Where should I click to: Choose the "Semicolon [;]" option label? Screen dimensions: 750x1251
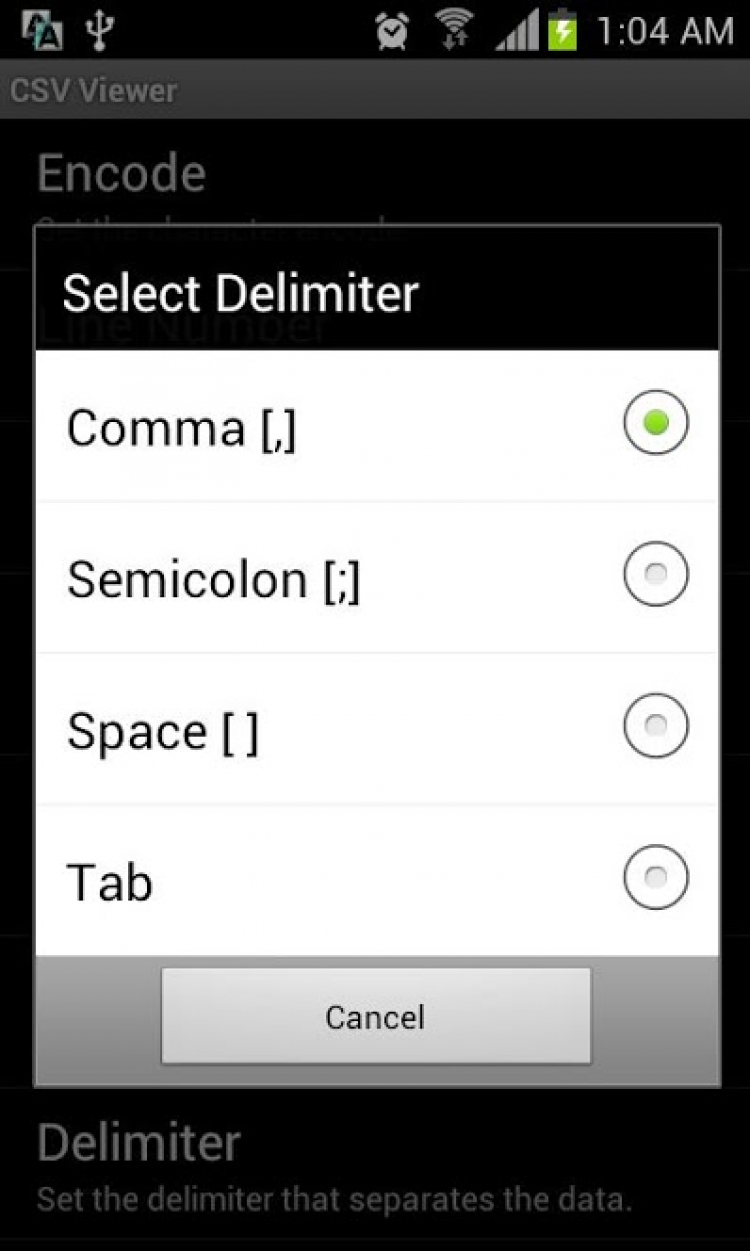[213, 581]
